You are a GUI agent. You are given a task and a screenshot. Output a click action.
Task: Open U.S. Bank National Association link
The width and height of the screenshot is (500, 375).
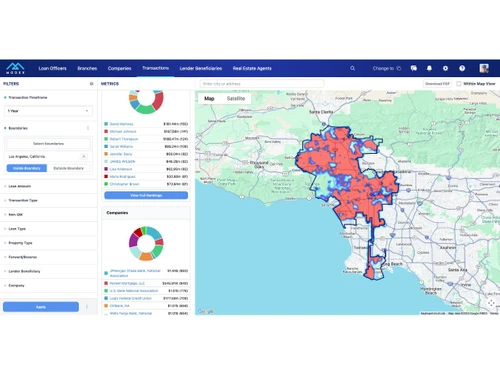tap(134, 291)
